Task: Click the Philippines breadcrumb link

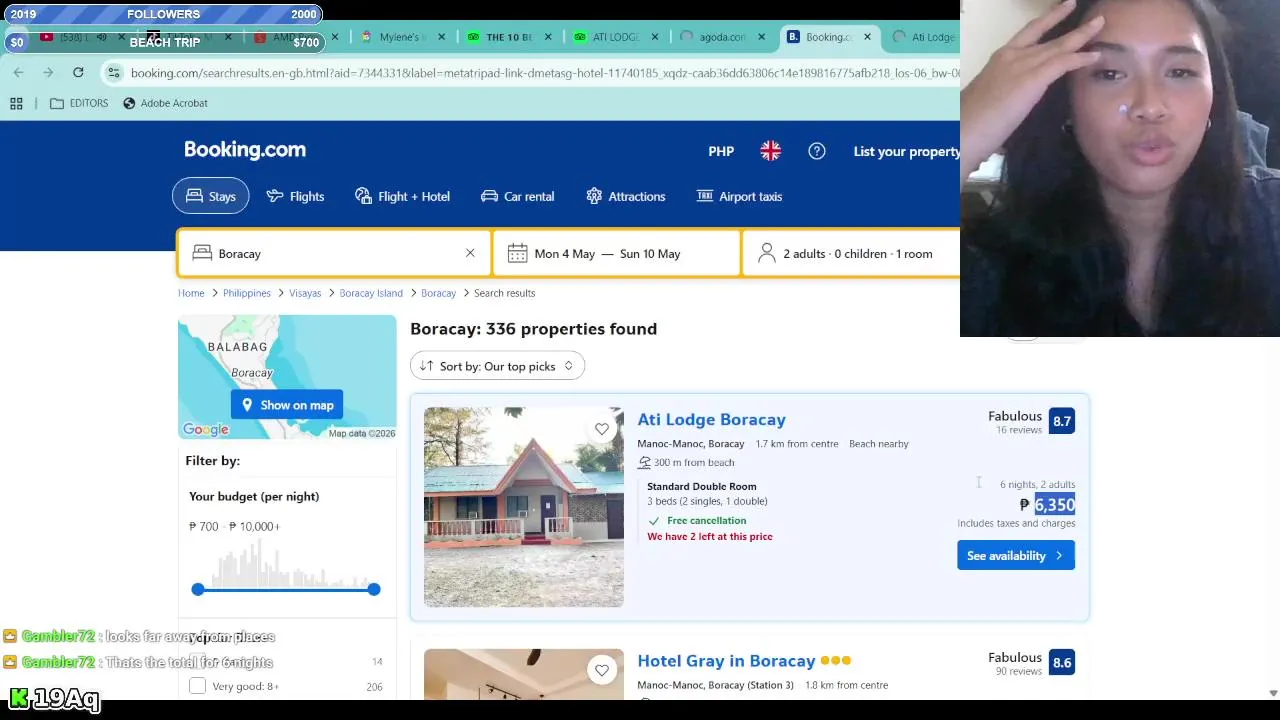Action: 247,293
